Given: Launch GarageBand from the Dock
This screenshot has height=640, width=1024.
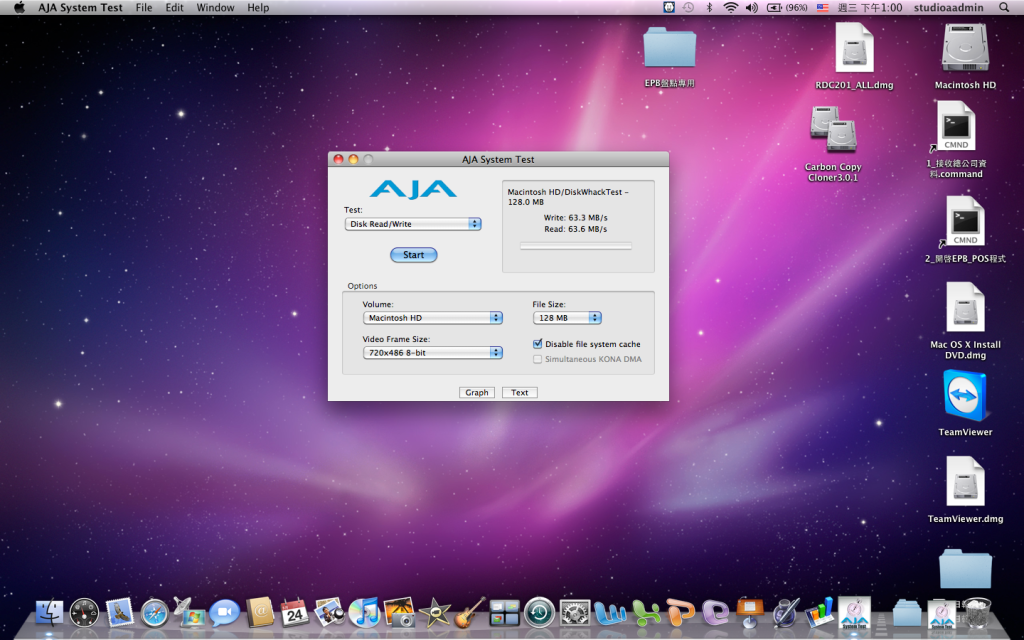Looking at the screenshot, I should coord(470,613).
